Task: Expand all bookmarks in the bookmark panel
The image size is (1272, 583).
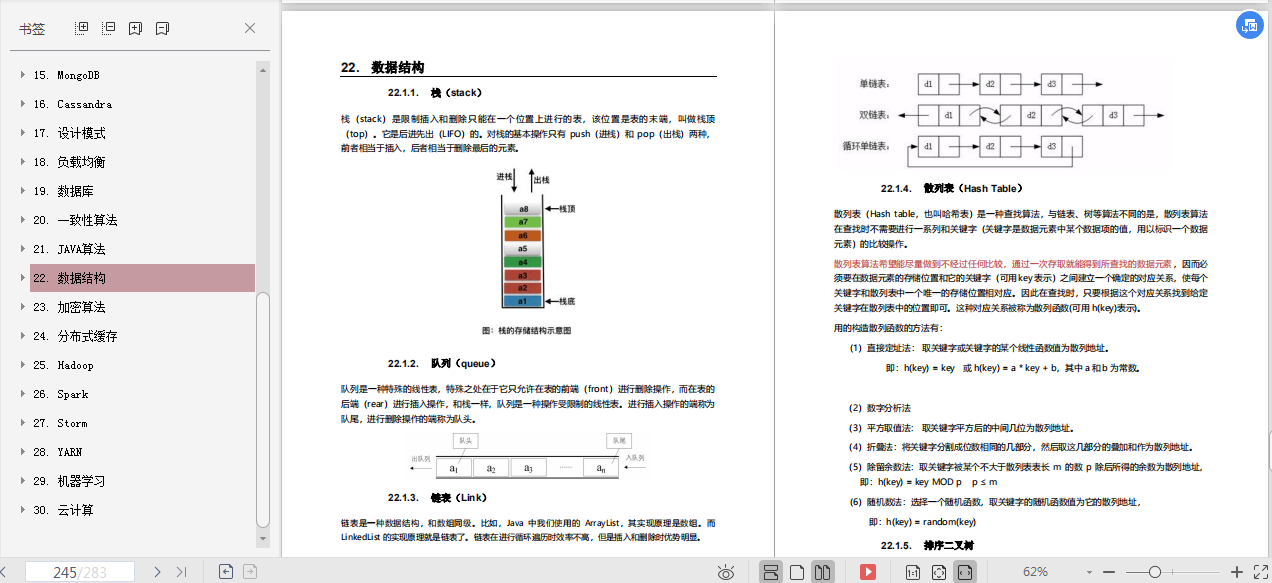Action: (x=83, y=28)
